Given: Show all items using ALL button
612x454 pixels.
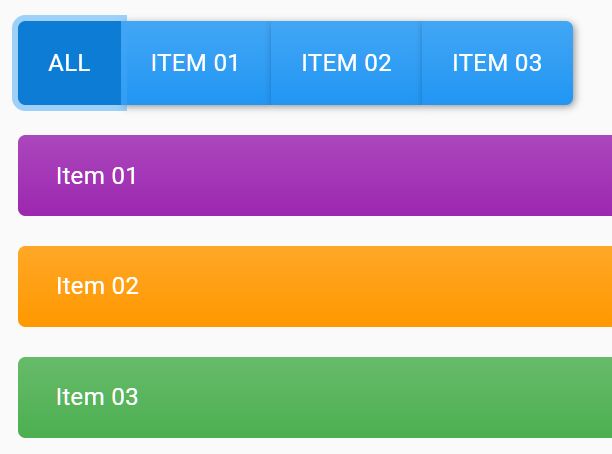Looking at the screenshot, I should [x=69, y=63].
